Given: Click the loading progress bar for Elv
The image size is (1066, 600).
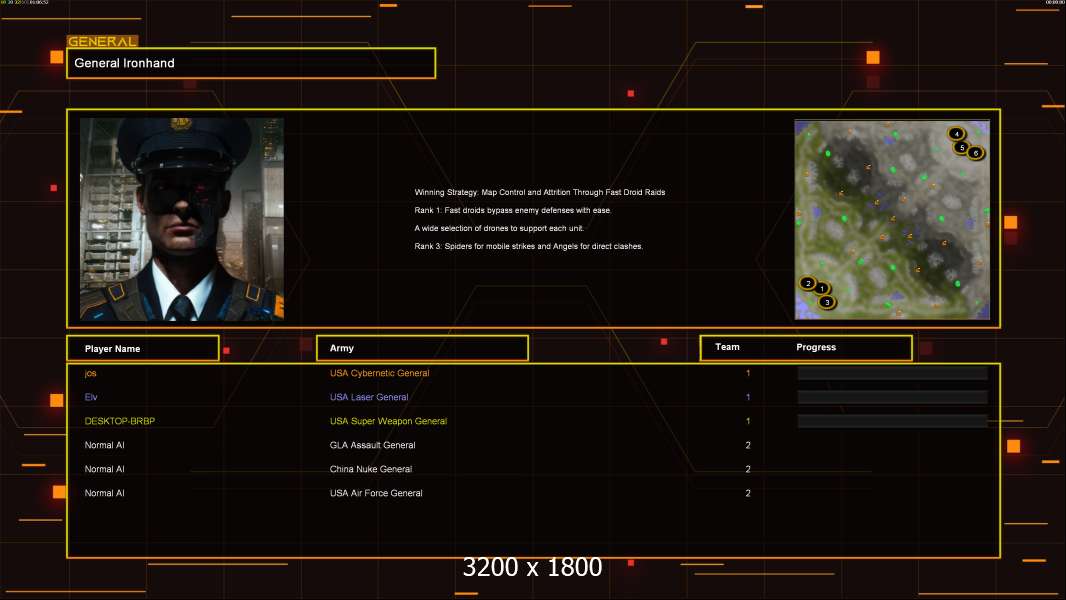Looking at the screenshot, I should tap(892, 397).
